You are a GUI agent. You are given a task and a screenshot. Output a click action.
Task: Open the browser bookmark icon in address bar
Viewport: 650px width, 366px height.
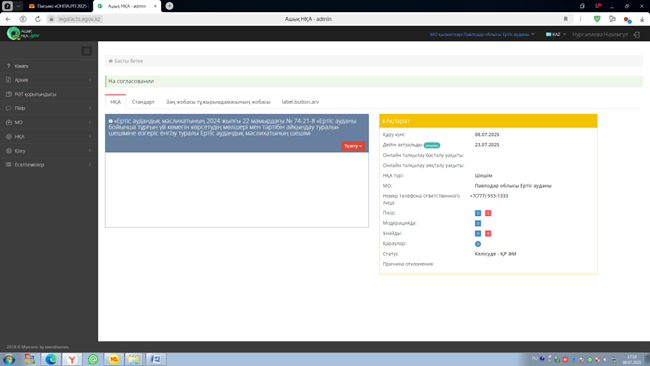[x=565, y=19]
